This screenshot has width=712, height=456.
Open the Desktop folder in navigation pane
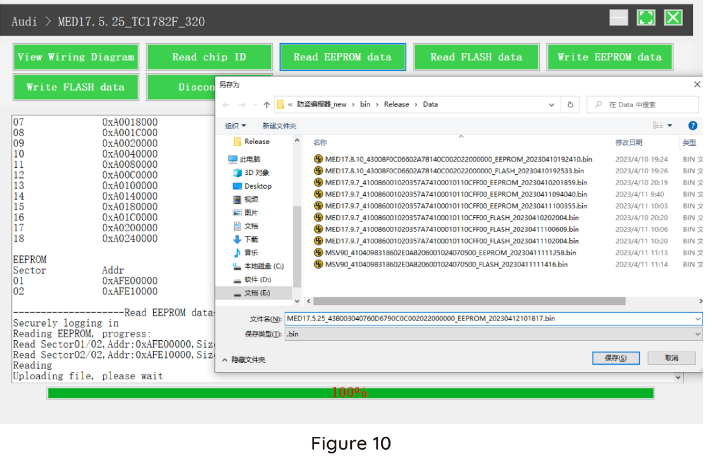click(x=257, y=186)
